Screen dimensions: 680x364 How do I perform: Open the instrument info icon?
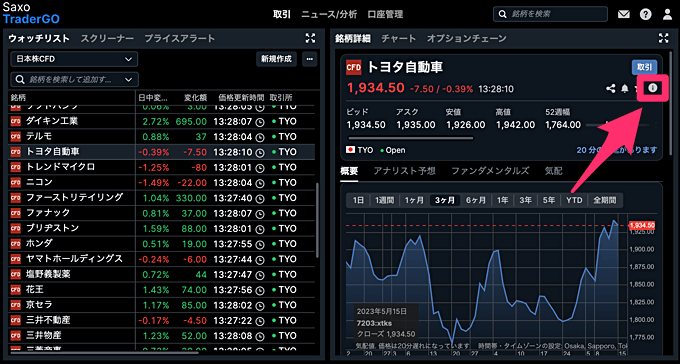(653, 89)
